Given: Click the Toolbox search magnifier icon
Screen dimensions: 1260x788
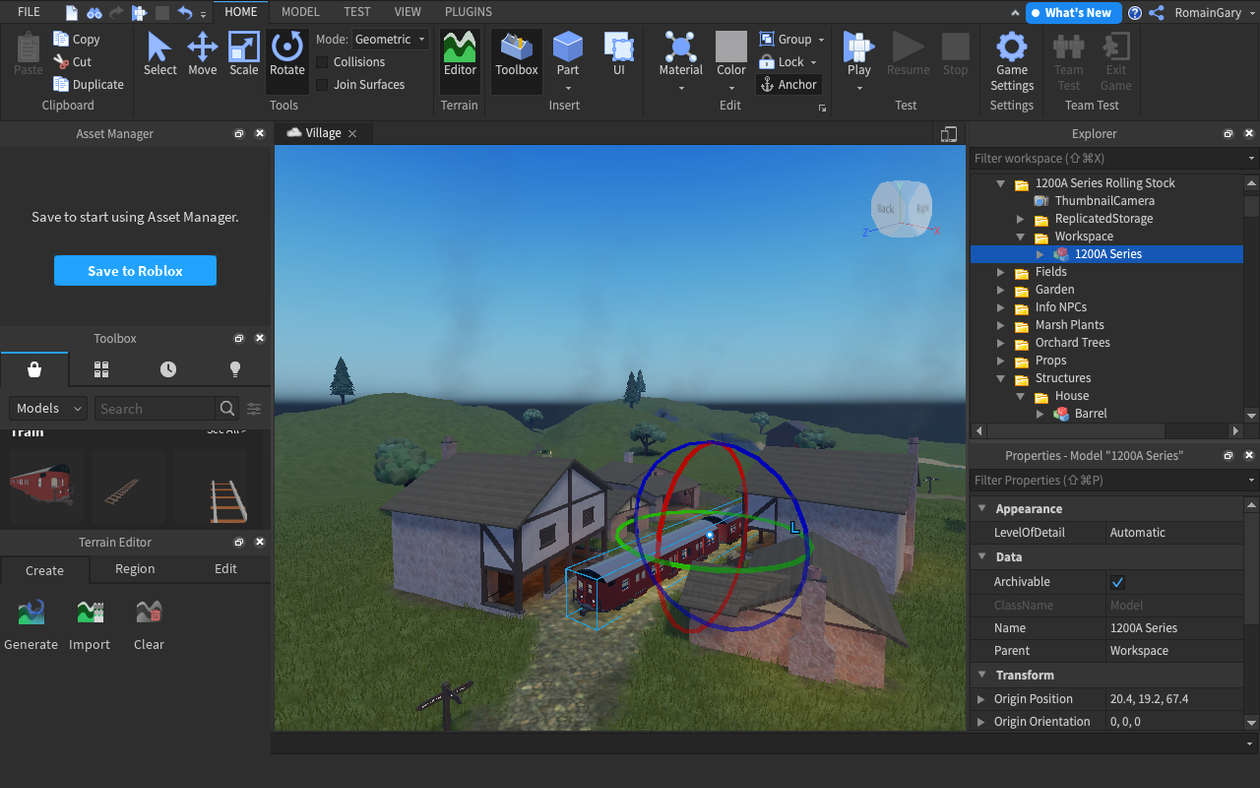Looking at the screenshot, I should pyautogui.click(x=227, y=408).
